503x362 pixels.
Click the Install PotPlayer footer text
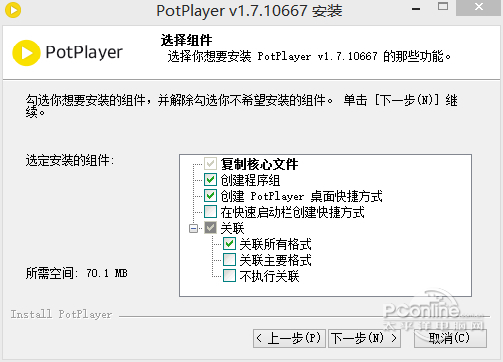(x=61, y=314)
